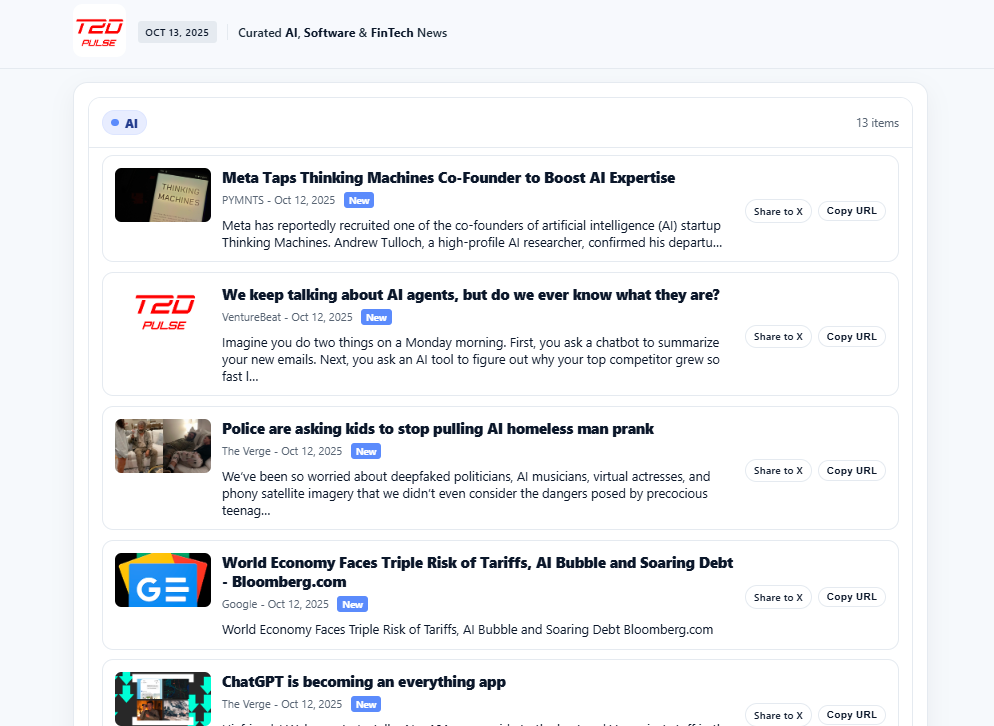994x726 pixels.
Task: Click Google - Oct 12, 2025 source line
Action: click(275, 604)
